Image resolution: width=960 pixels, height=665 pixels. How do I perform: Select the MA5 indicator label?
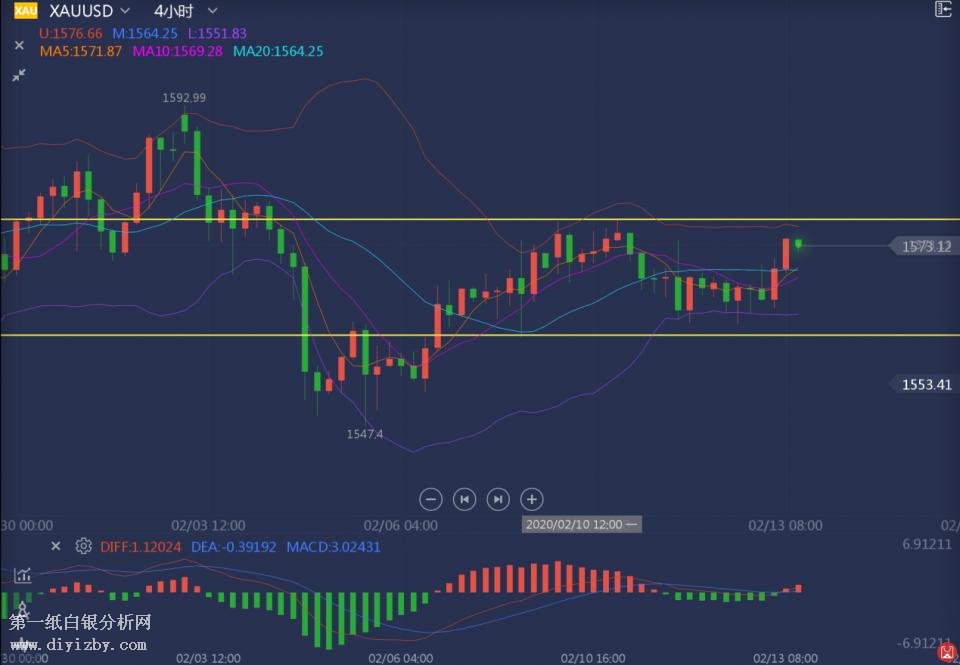(x=81, y=51)
